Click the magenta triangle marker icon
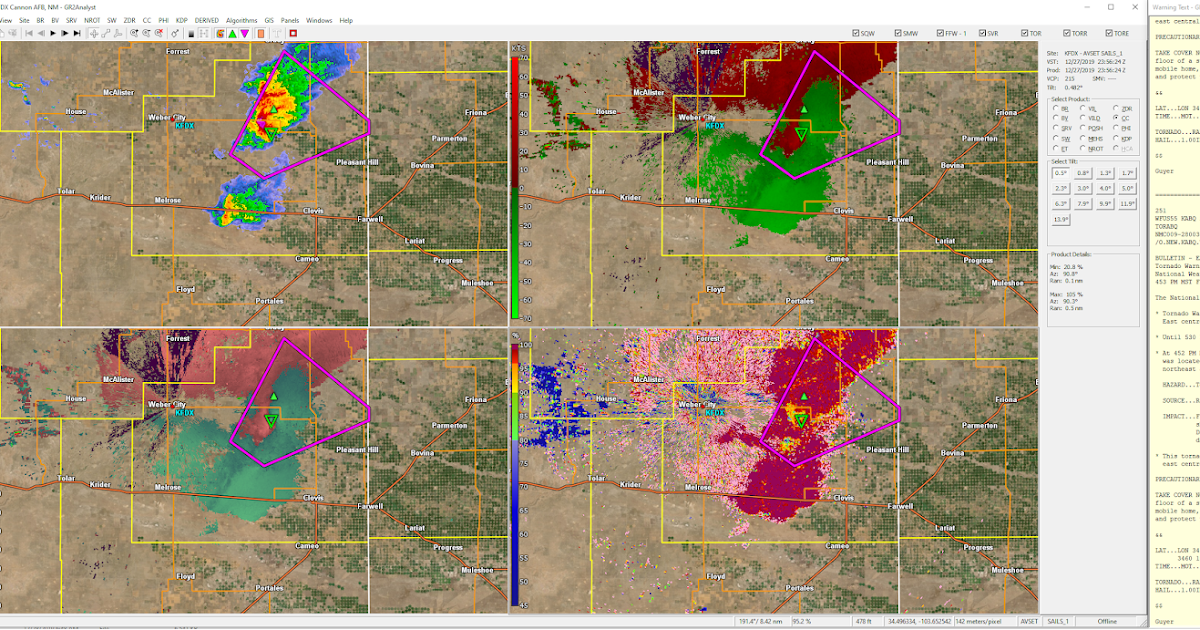 [244, 33]
